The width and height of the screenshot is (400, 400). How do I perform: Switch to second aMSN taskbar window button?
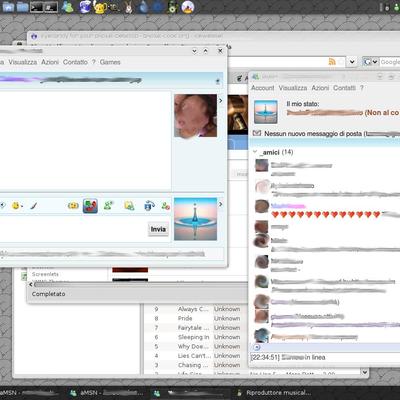click(x=107, y=393)
